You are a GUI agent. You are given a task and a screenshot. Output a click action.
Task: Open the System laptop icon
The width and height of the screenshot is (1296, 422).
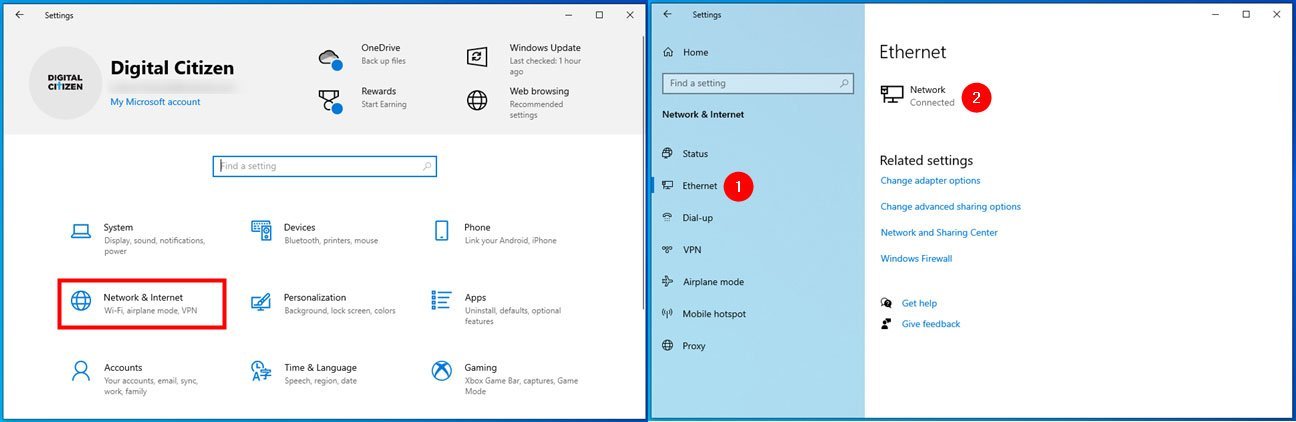(x=81, y=231)
